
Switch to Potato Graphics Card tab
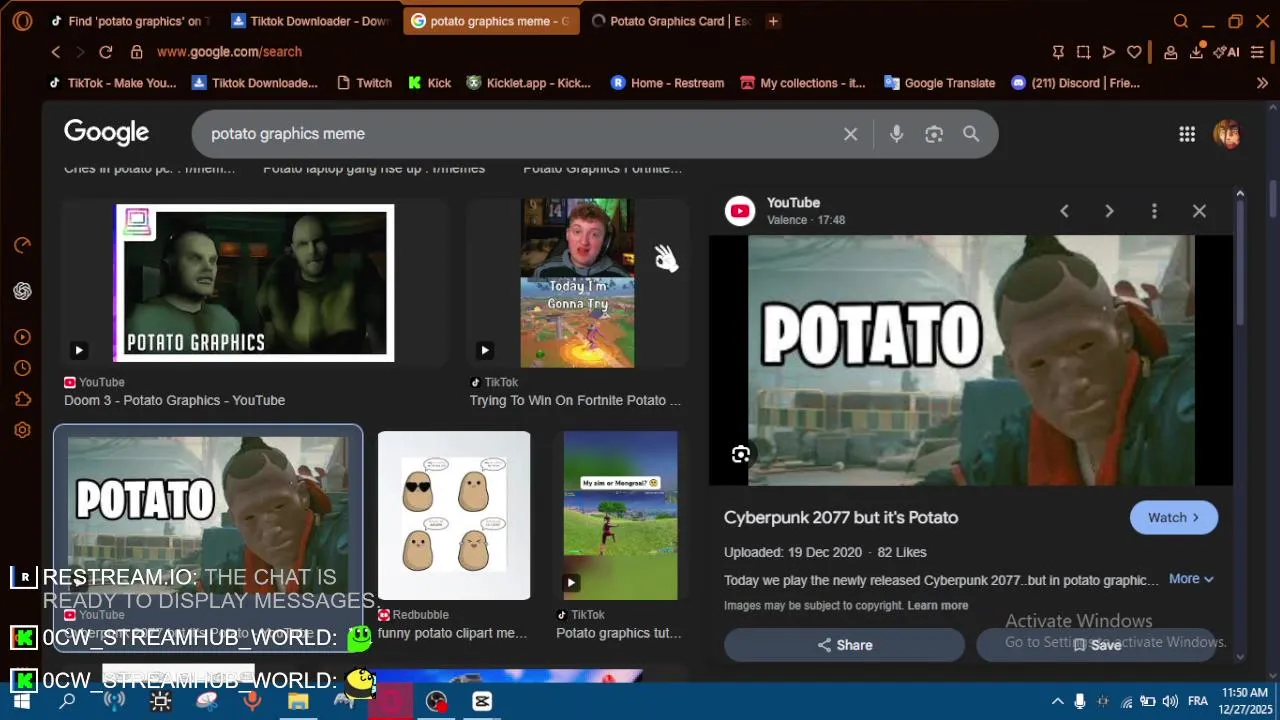tap(671, 21)
